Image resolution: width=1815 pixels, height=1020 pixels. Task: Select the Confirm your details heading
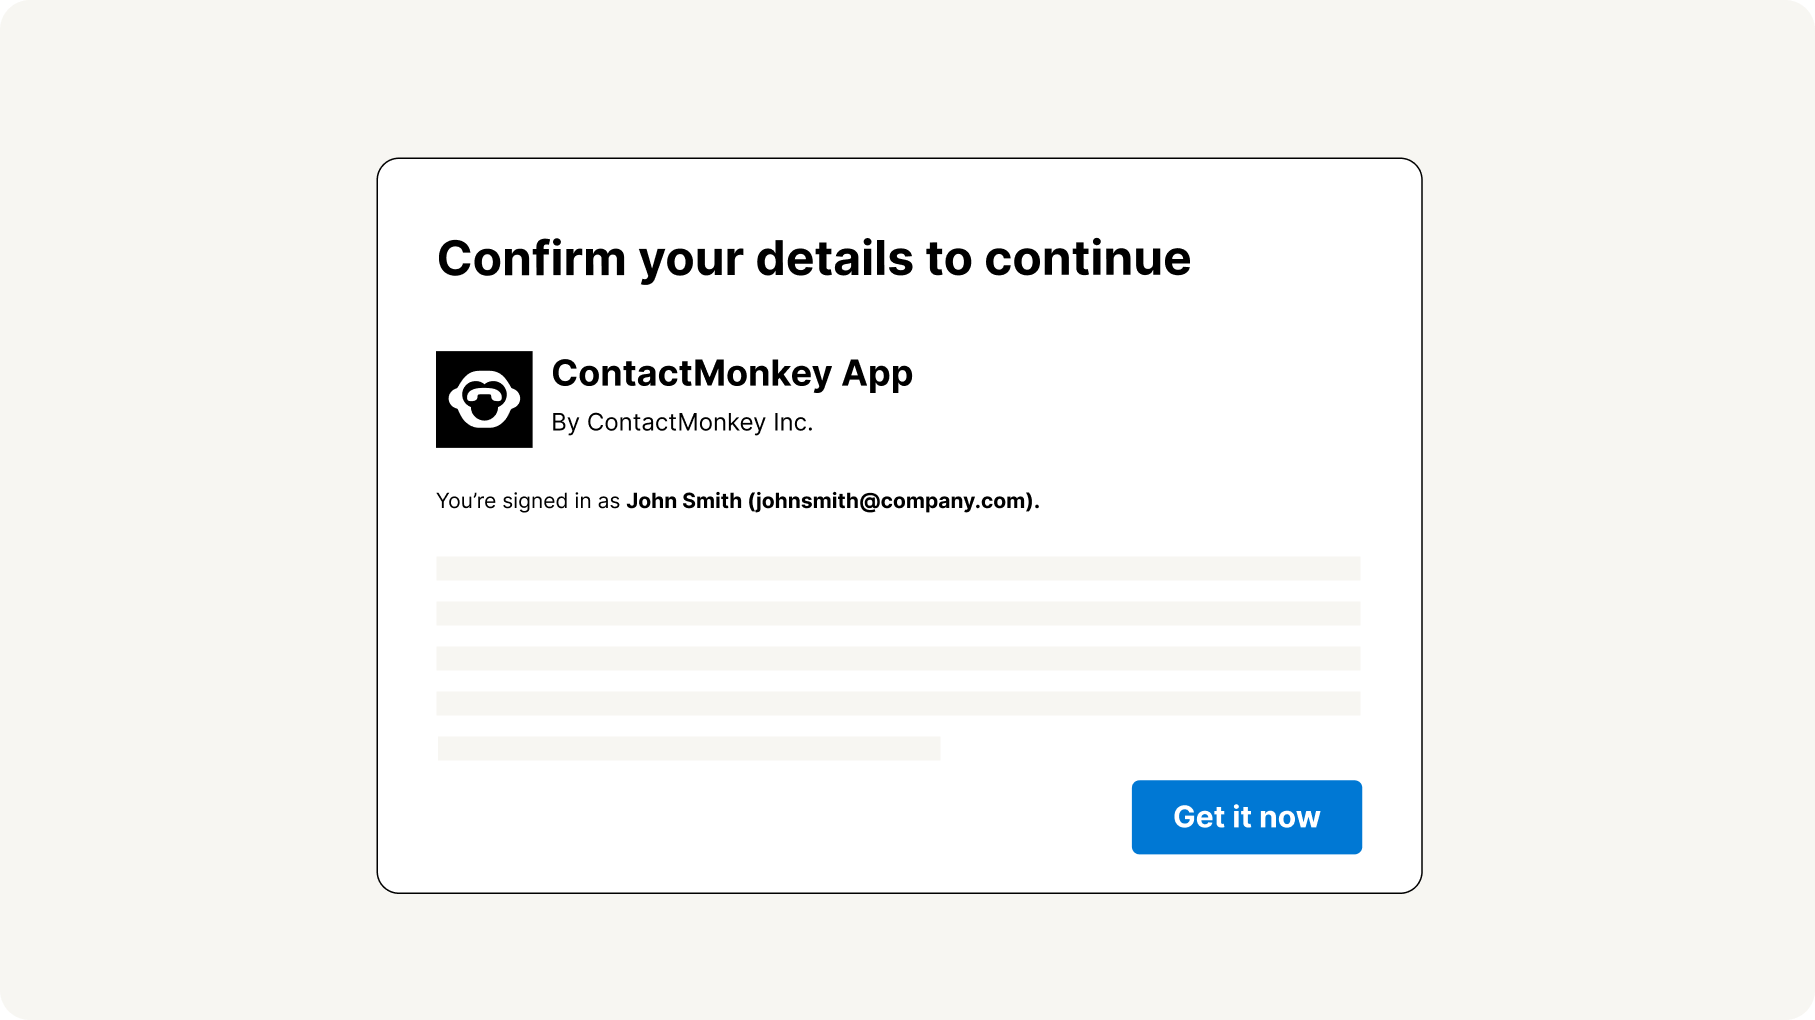click(814, 259)
